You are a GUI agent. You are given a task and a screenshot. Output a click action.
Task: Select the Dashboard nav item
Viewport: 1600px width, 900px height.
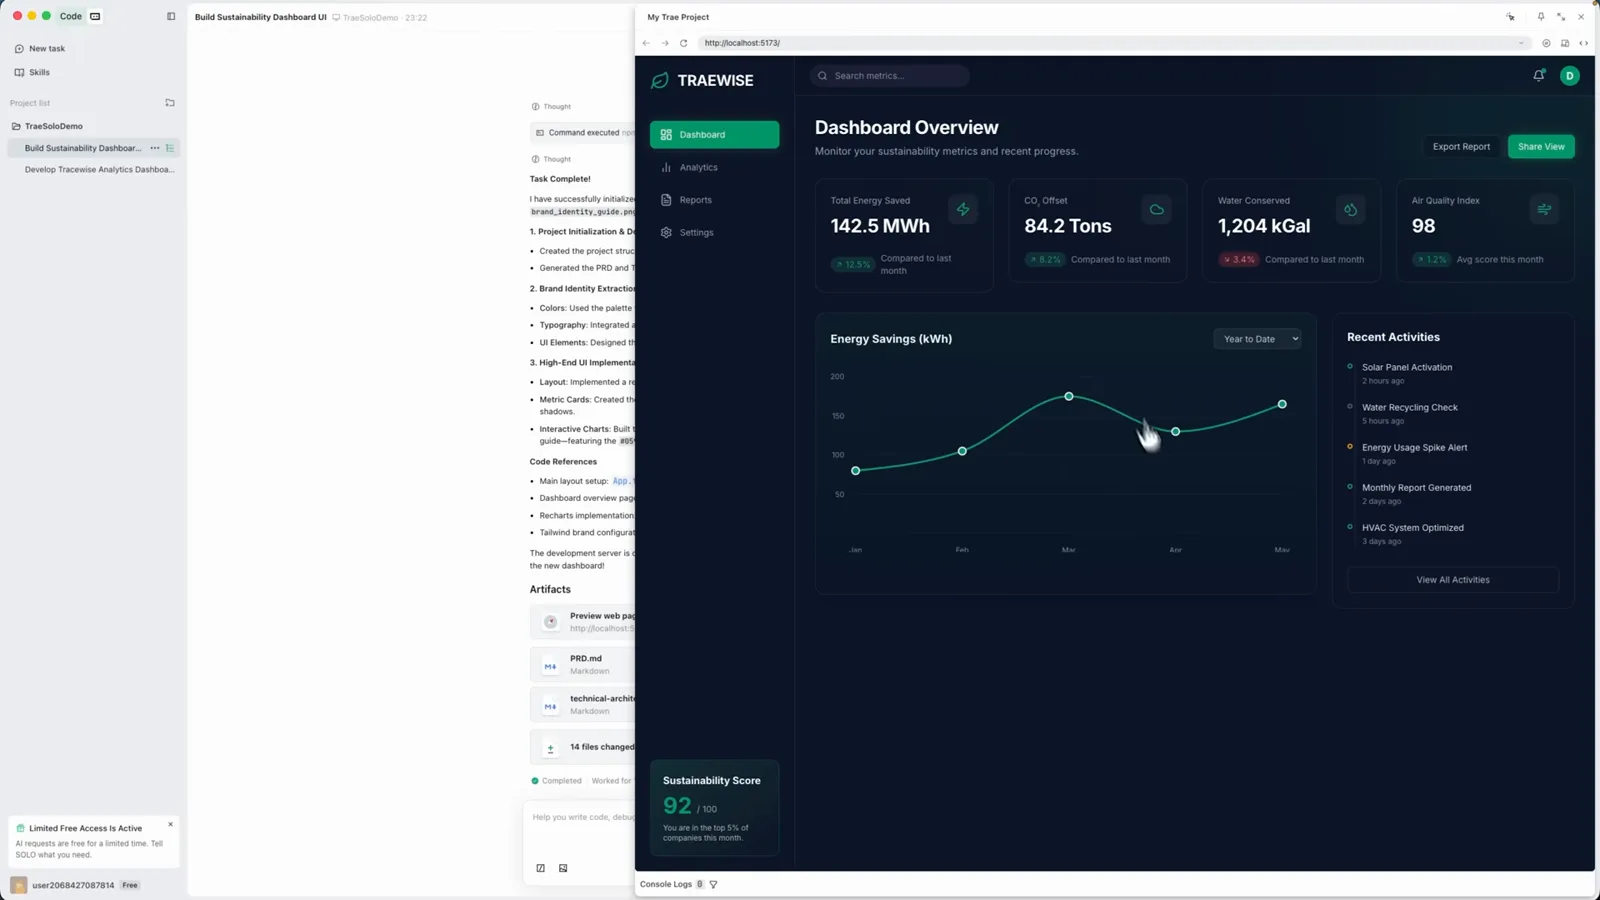pyautogui.click(x=714, y=135)
